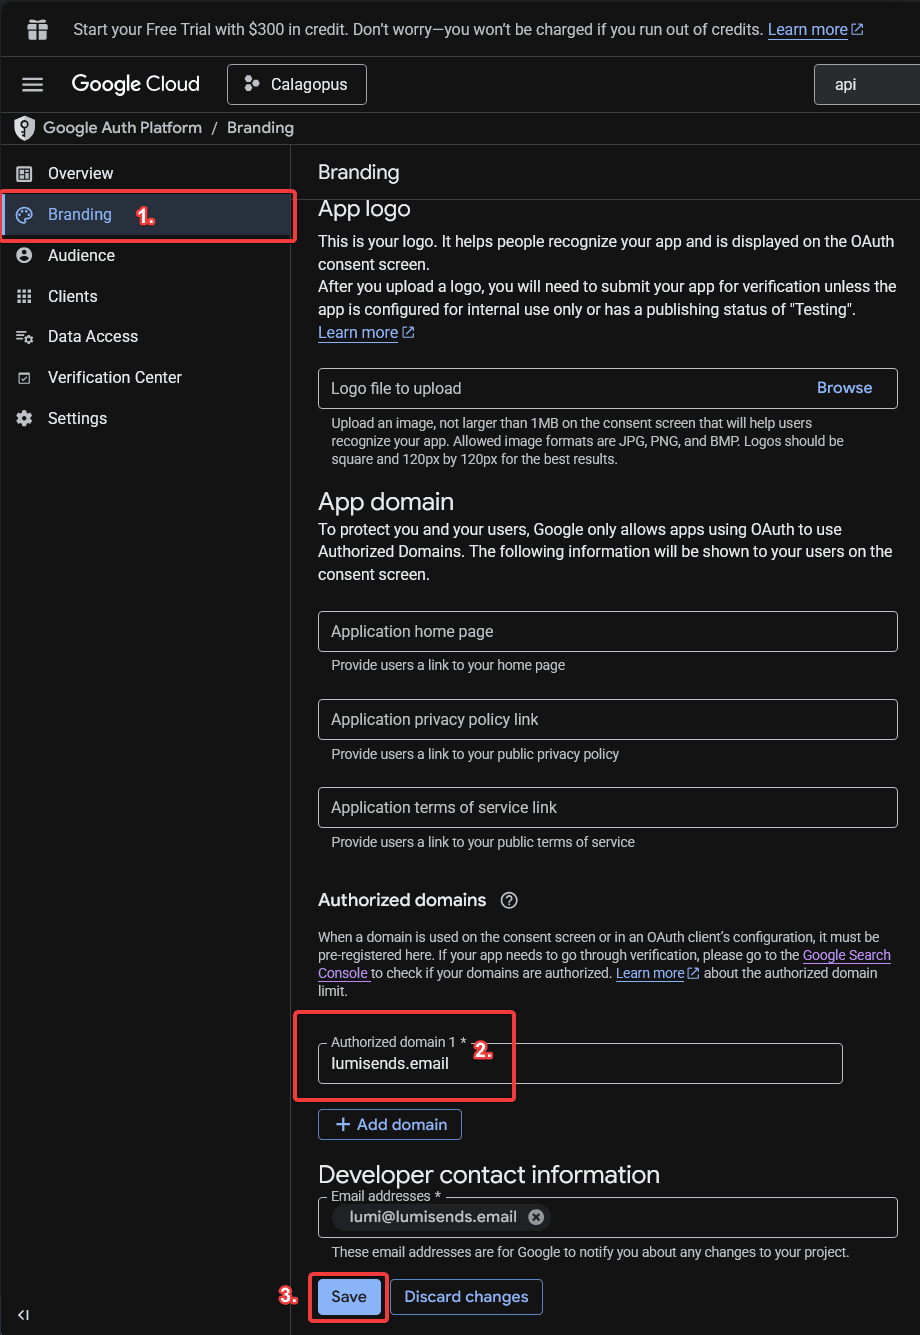Browse for a logo file
This screenshot has height=1335, width=920.
[x=844, y=388]
